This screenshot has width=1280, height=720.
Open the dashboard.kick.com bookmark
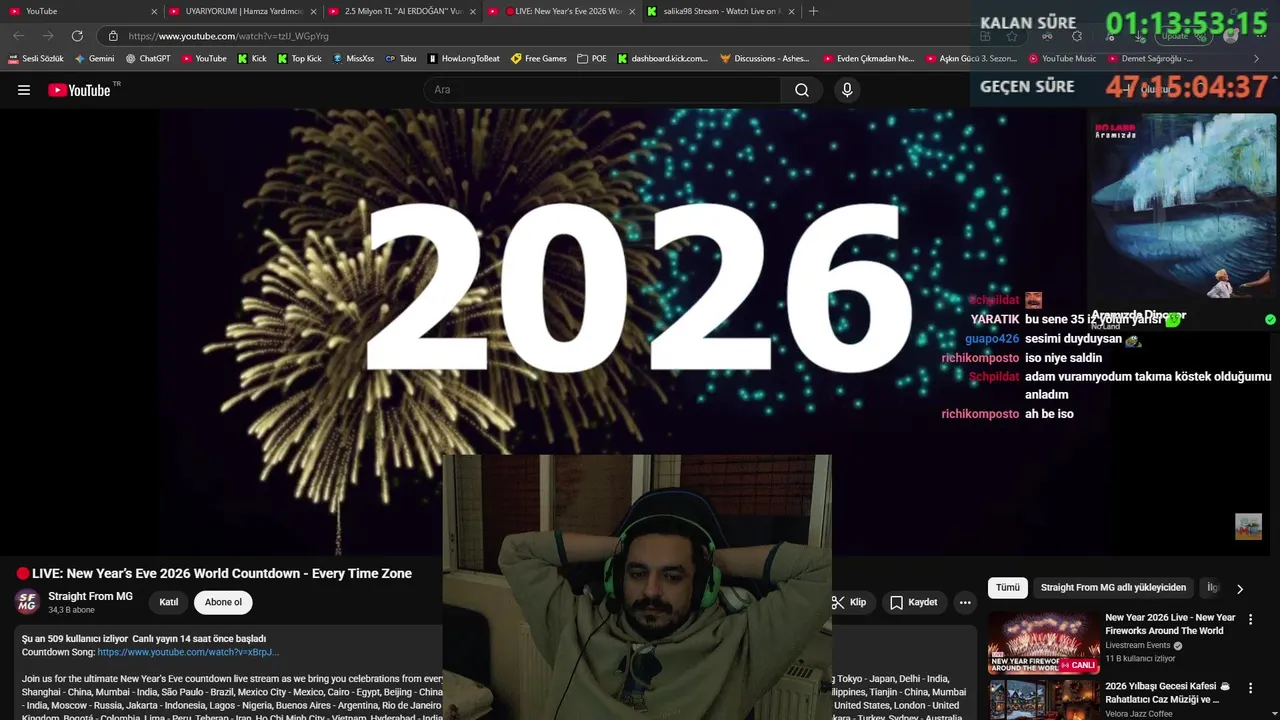[664, 59]
